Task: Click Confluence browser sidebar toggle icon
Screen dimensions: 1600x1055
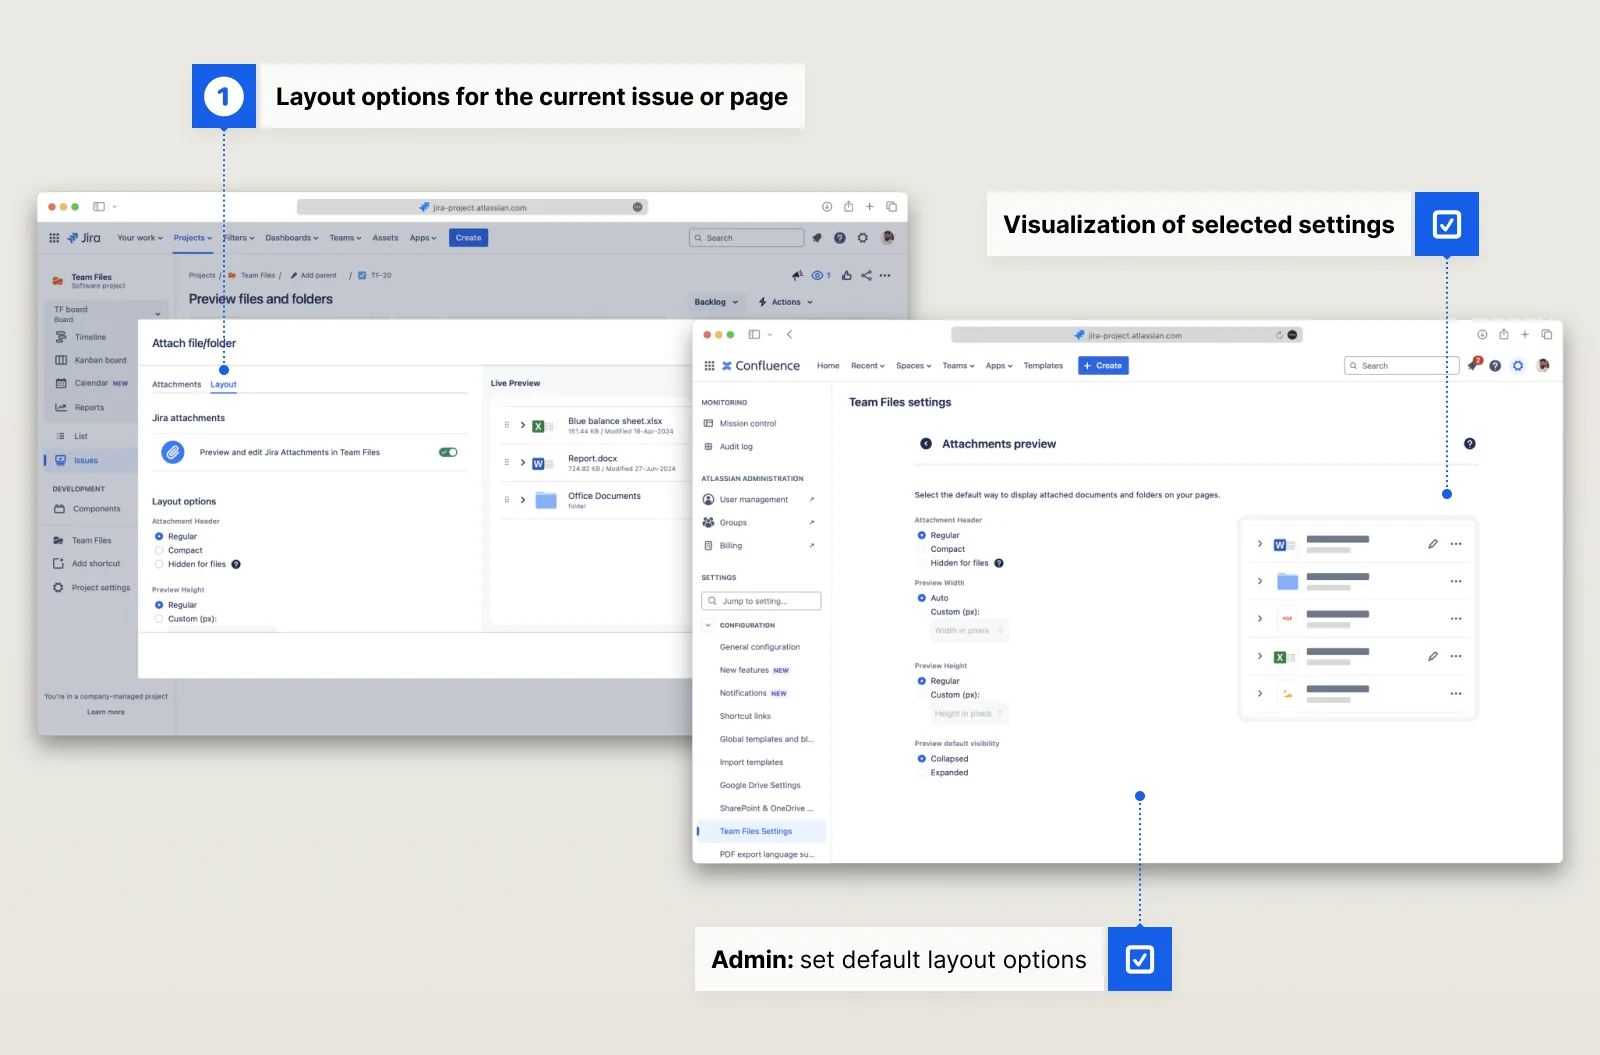Action: pyautogui.click(x=755, y=335)
